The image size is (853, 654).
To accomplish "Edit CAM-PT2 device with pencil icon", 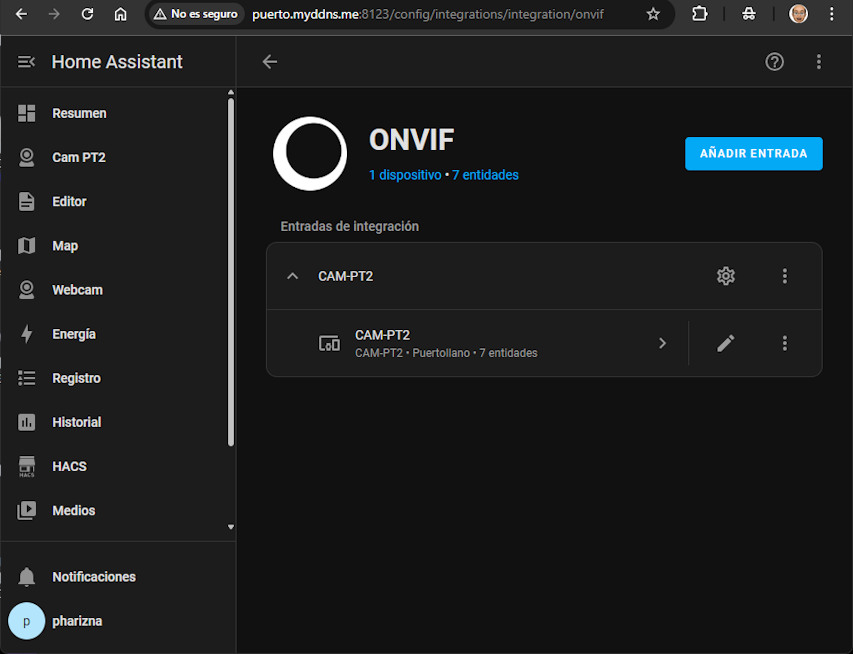I will [x=726, y=343].
